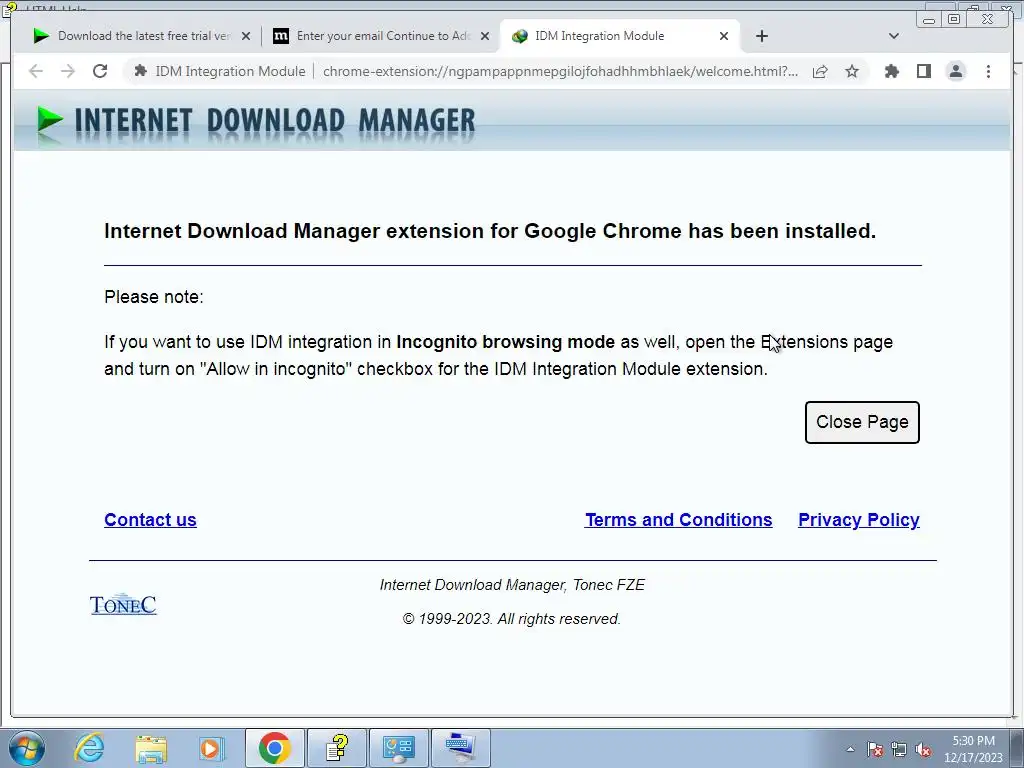Click the extension puzzle icon beside IDM Integration Module
Image resolution: width=1024 pixels, height=768 pixels.
(x=140, y=71)
